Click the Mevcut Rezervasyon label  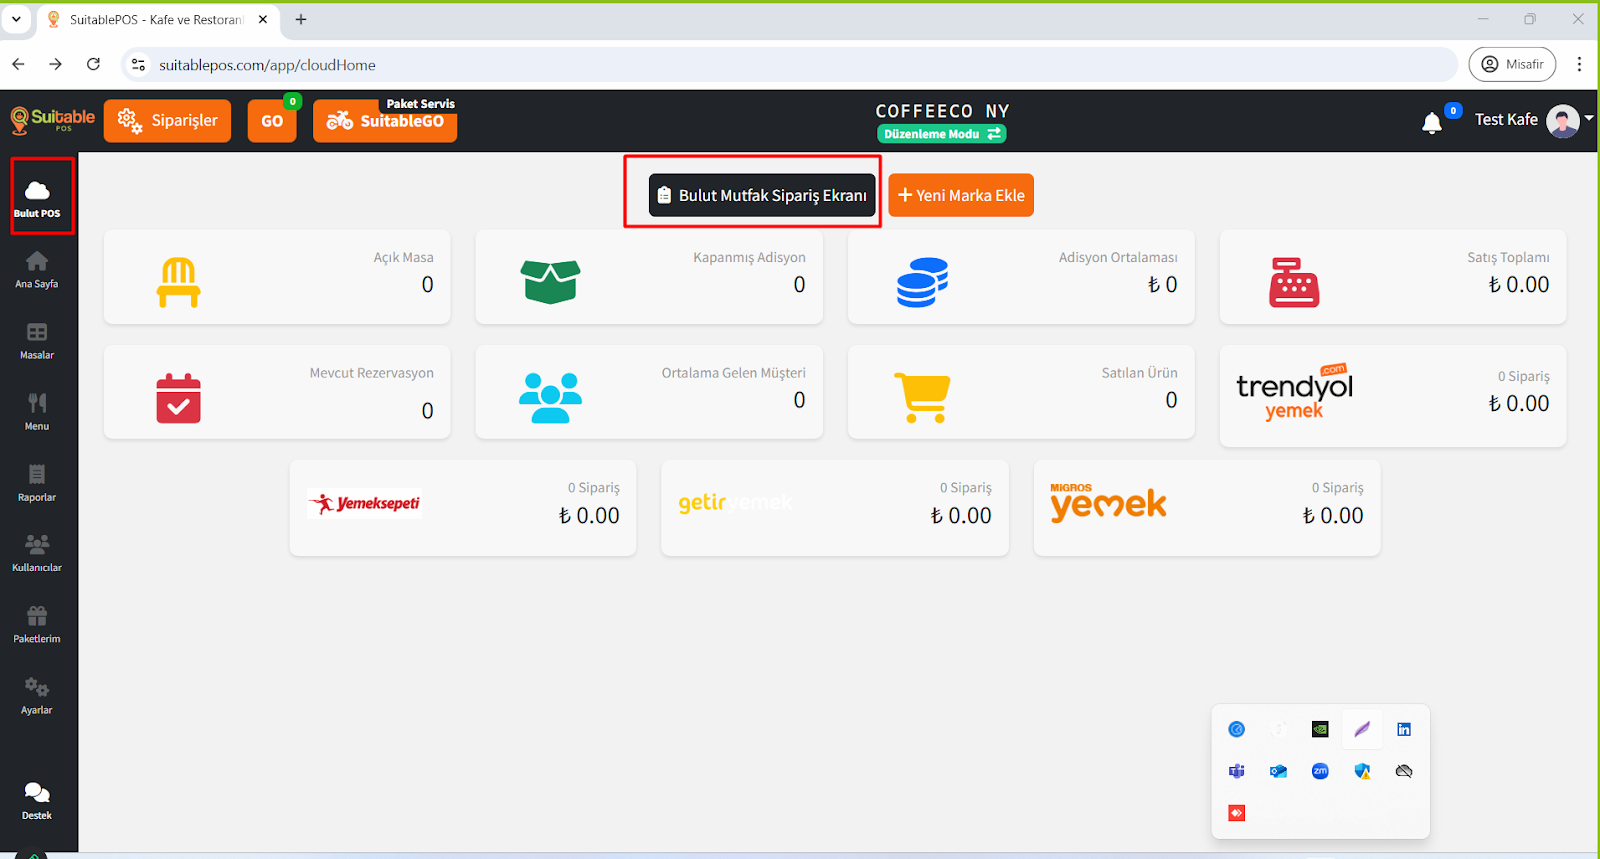click(x=371, y=373)
